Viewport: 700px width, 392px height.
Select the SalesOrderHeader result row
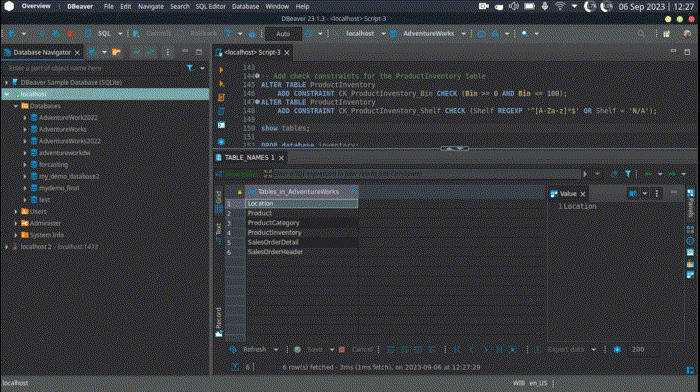302,252
